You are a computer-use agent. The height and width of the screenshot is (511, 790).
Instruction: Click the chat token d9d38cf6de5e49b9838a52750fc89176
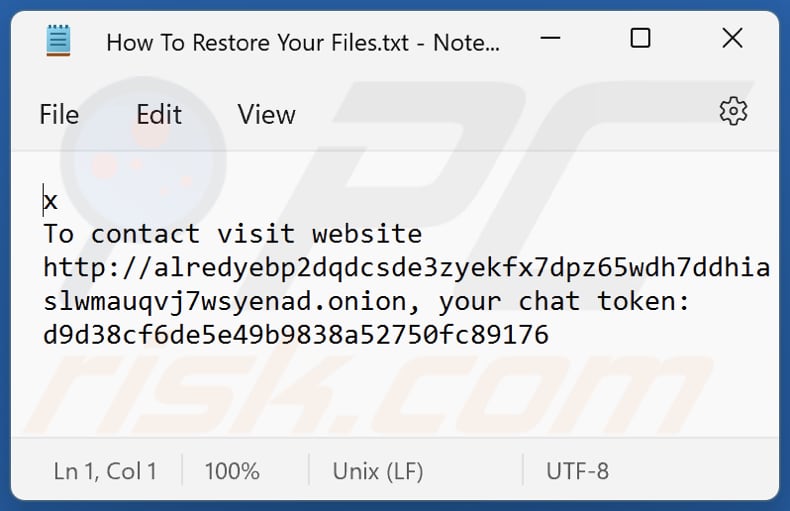(x=296, y=335)
